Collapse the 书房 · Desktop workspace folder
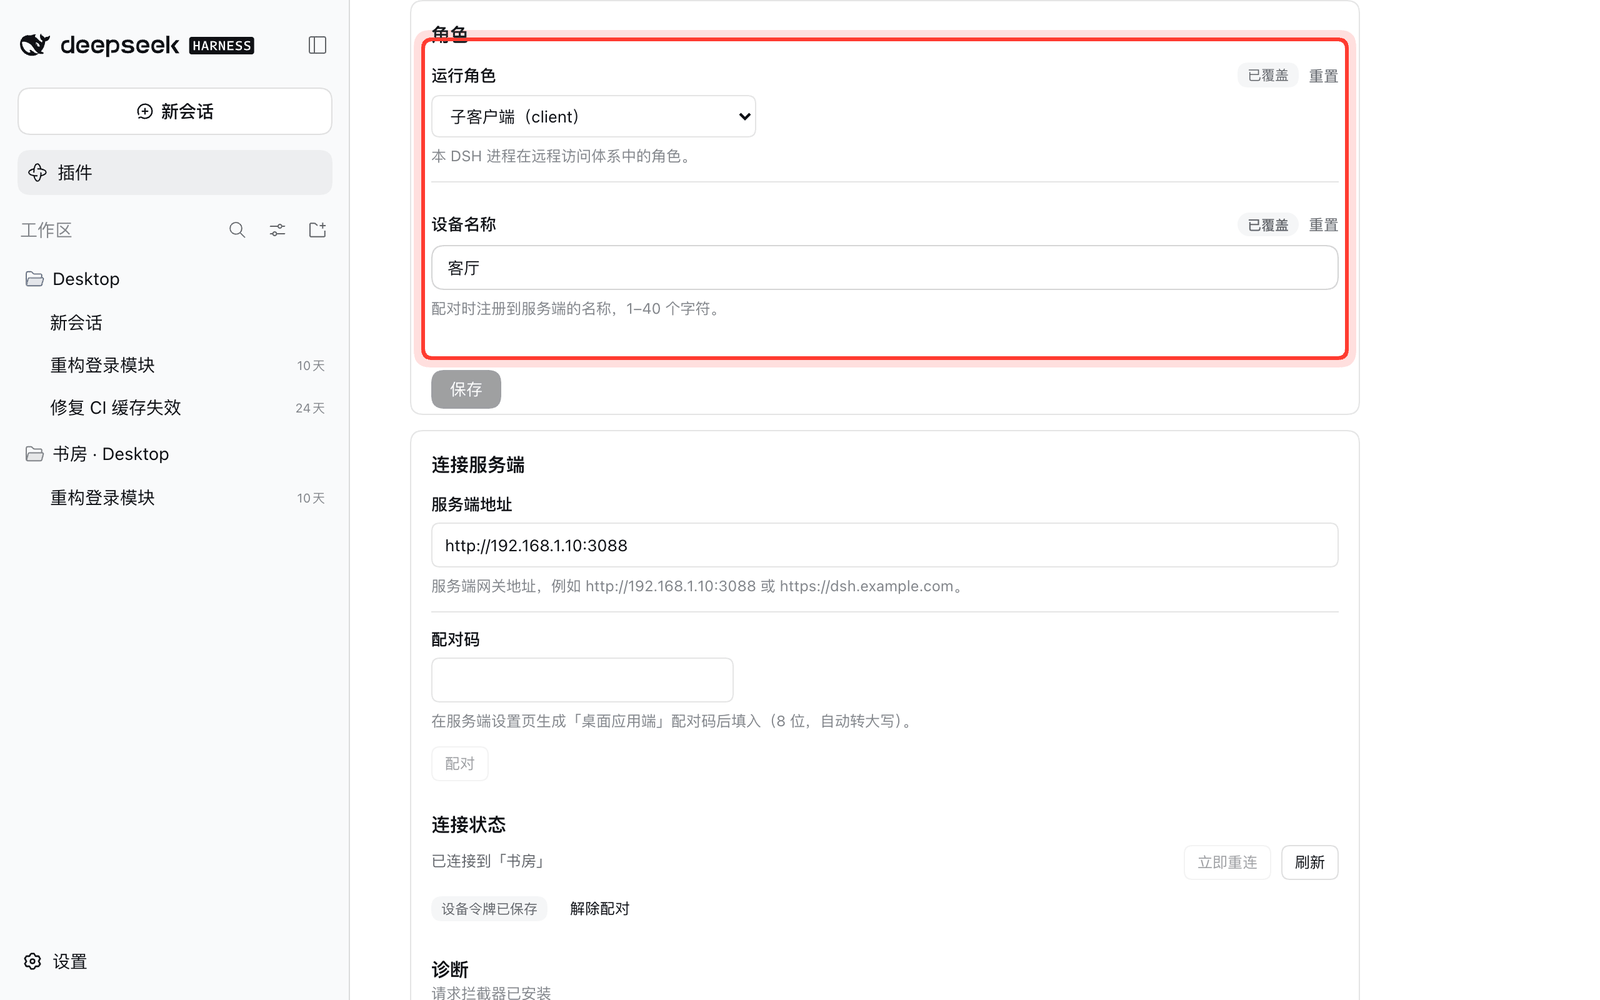 (175, 454)
